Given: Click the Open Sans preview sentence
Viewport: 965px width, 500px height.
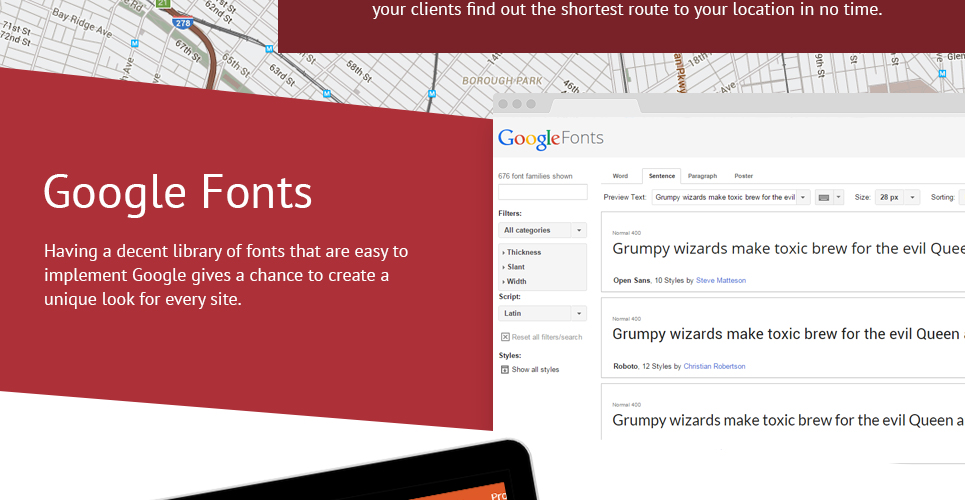Looking at the screenshot, I should (x=788, y=249).
